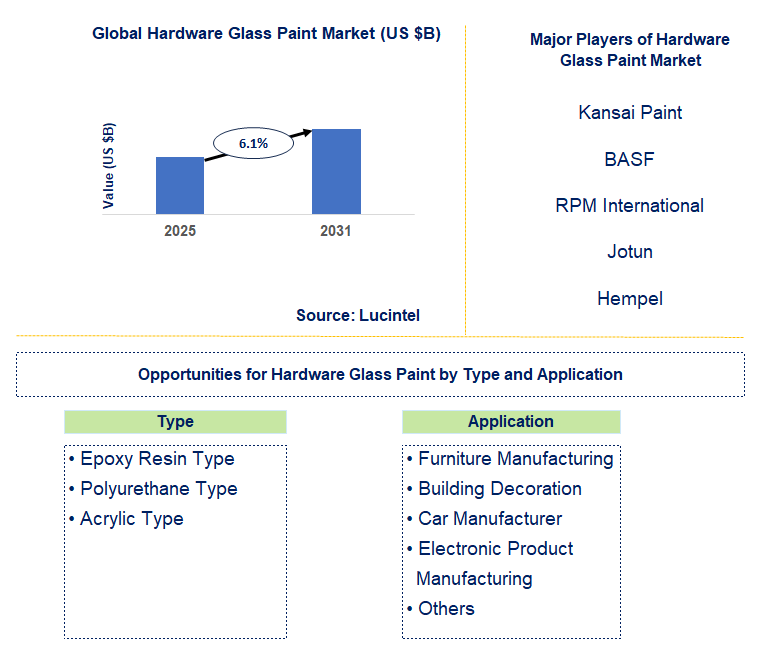Viewport: 775px width, 665px height.
Task: Select Polyurethane Type bullet
Action: [154, 489]
